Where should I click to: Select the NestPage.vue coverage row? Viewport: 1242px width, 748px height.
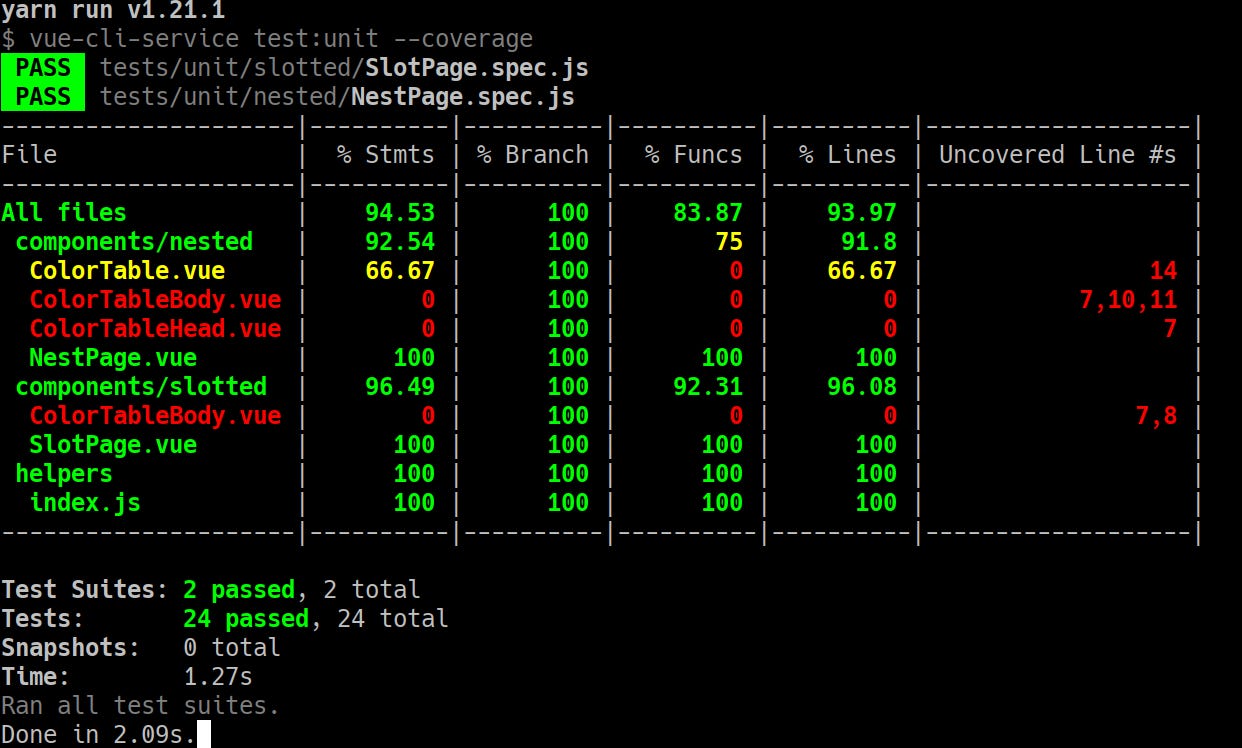point(110,357)
